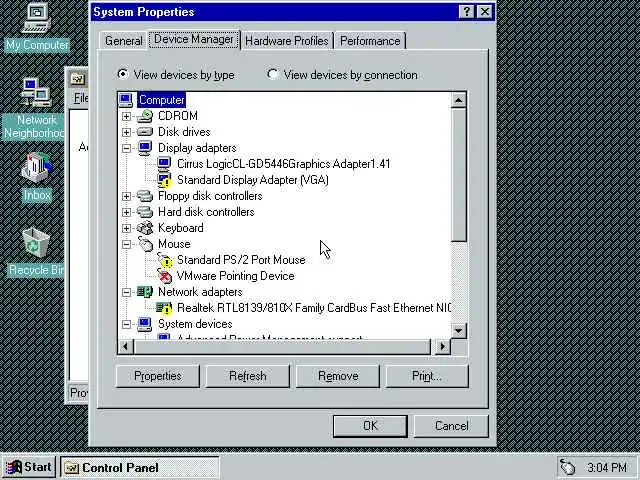Viewport: 640px width, 480px height.
Task: Expand the CDROM node
Action: click(x=127, y=116)
